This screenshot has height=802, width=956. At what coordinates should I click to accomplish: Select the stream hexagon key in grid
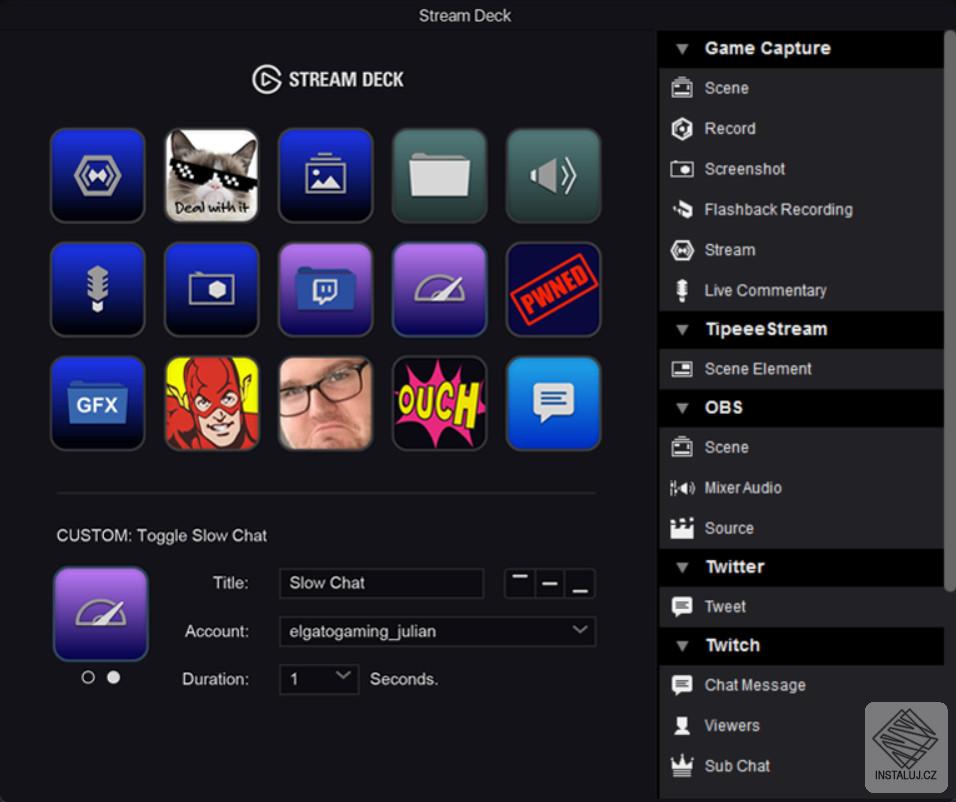pyautogui.click(x=98, y=175)
